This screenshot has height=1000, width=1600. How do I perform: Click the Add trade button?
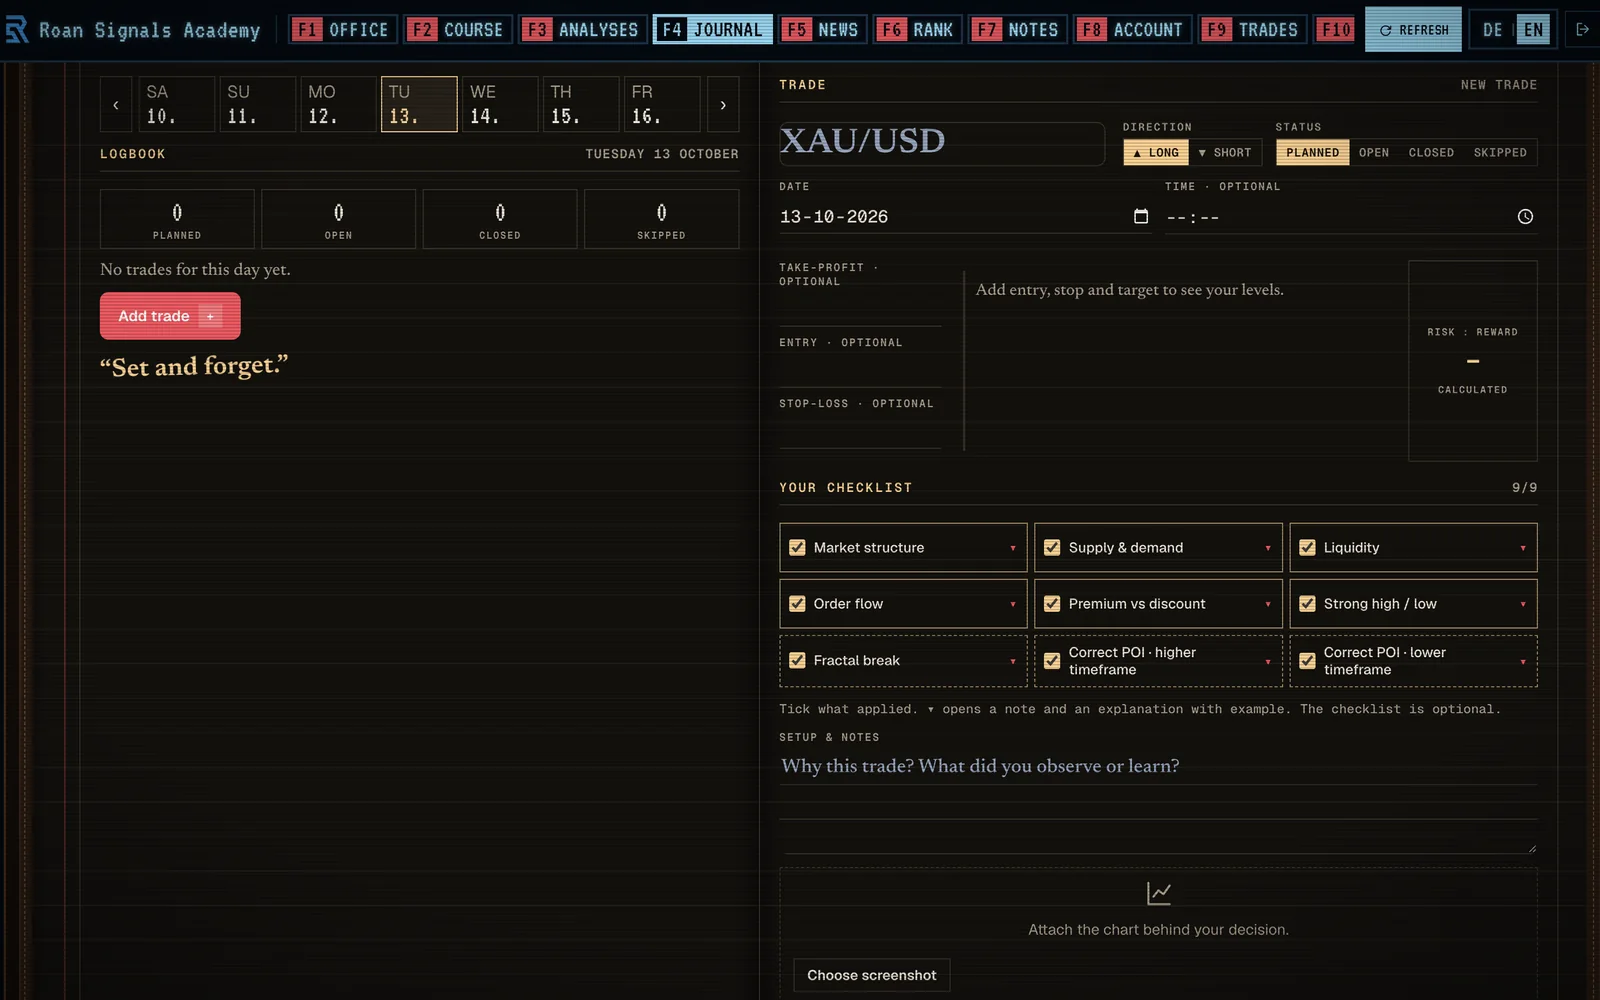pos(170,316)
